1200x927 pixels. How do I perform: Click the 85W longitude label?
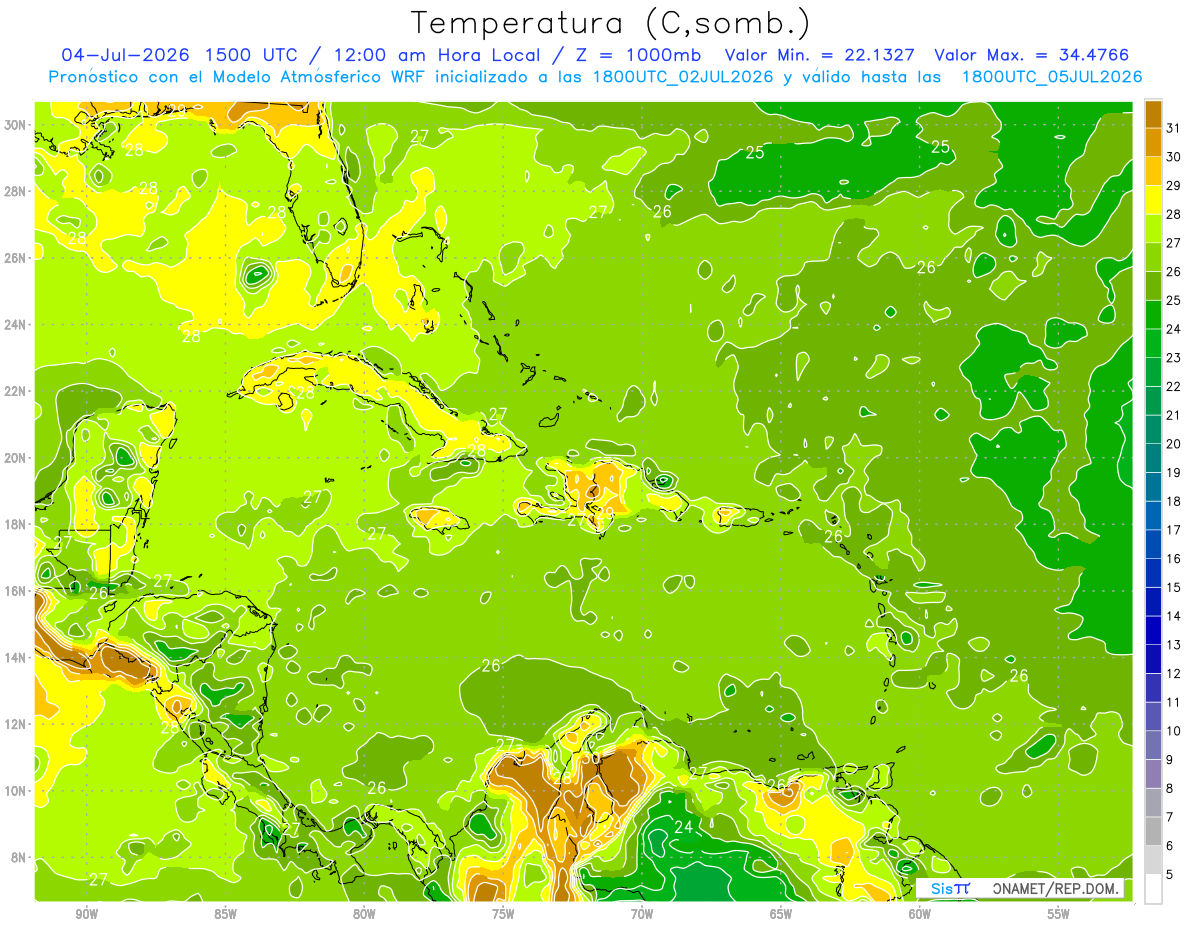point(225,914)
